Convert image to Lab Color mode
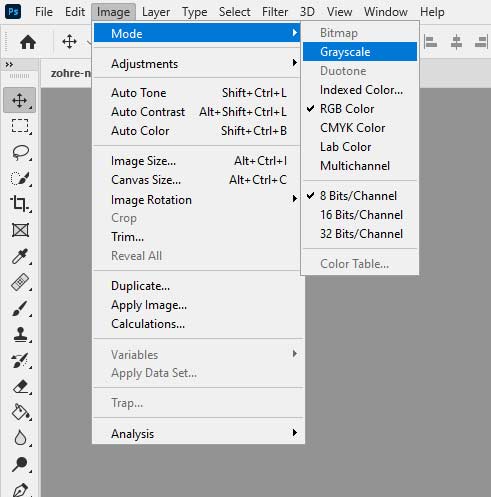This screenshot has width=491, height=497. 360,147
